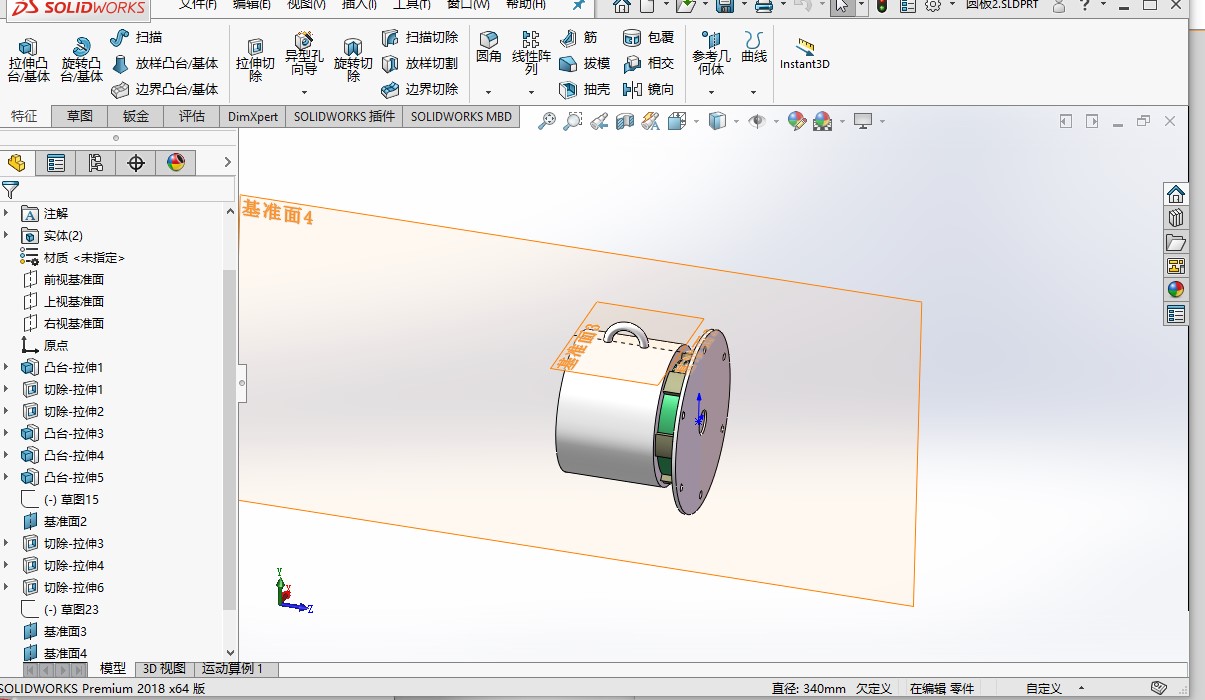The width and height of the screenshot is (1205, 700).
Task: Toggle the Hide/Show Items eye icon
Action: point(757,121)
